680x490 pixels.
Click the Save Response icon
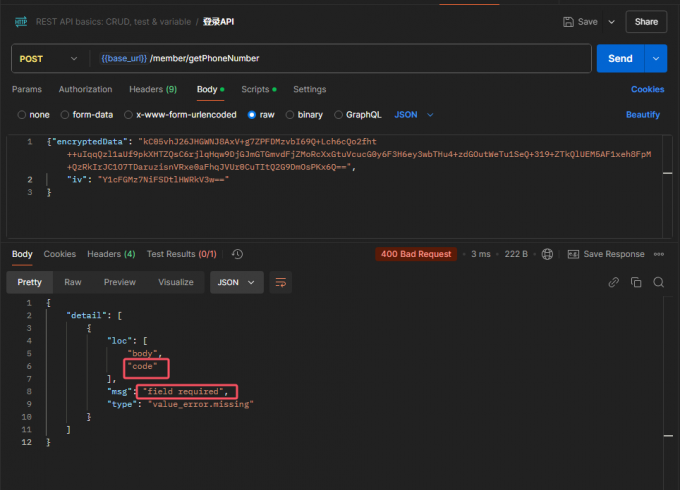(573, 254)
